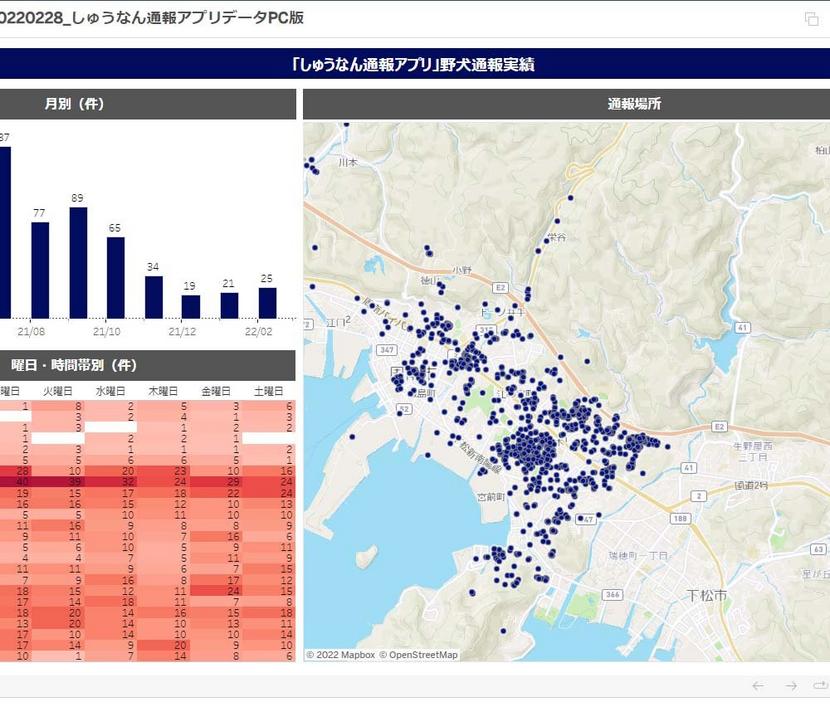Select the bar showing 34 reports
The image size is (830, 707).
[153, 297]
